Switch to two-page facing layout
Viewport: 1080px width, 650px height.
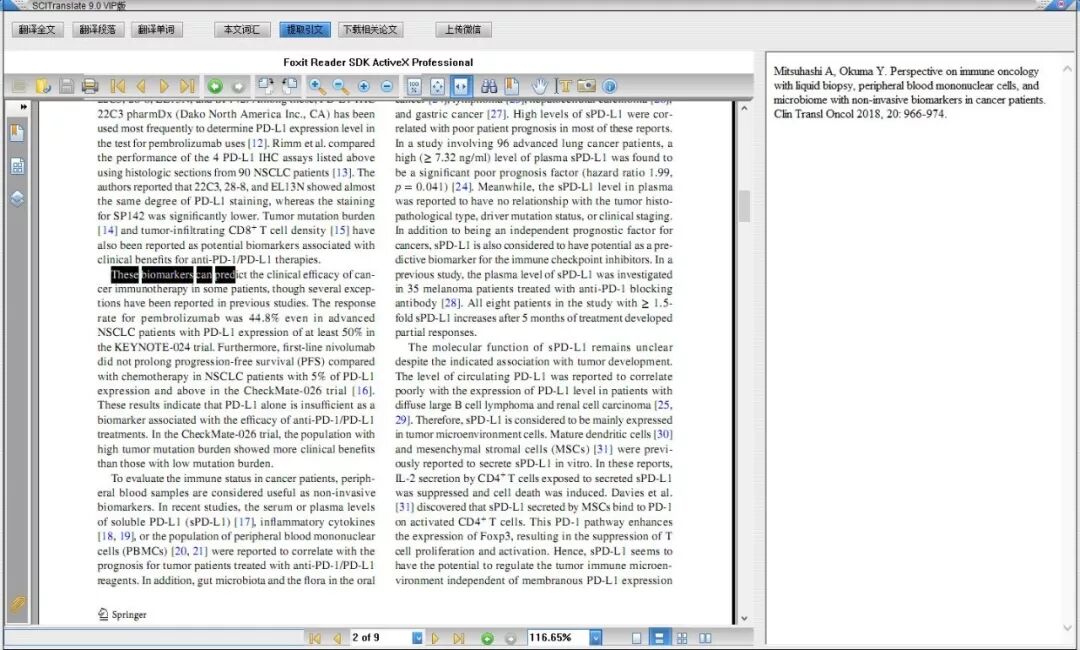(x=705, y=638)
